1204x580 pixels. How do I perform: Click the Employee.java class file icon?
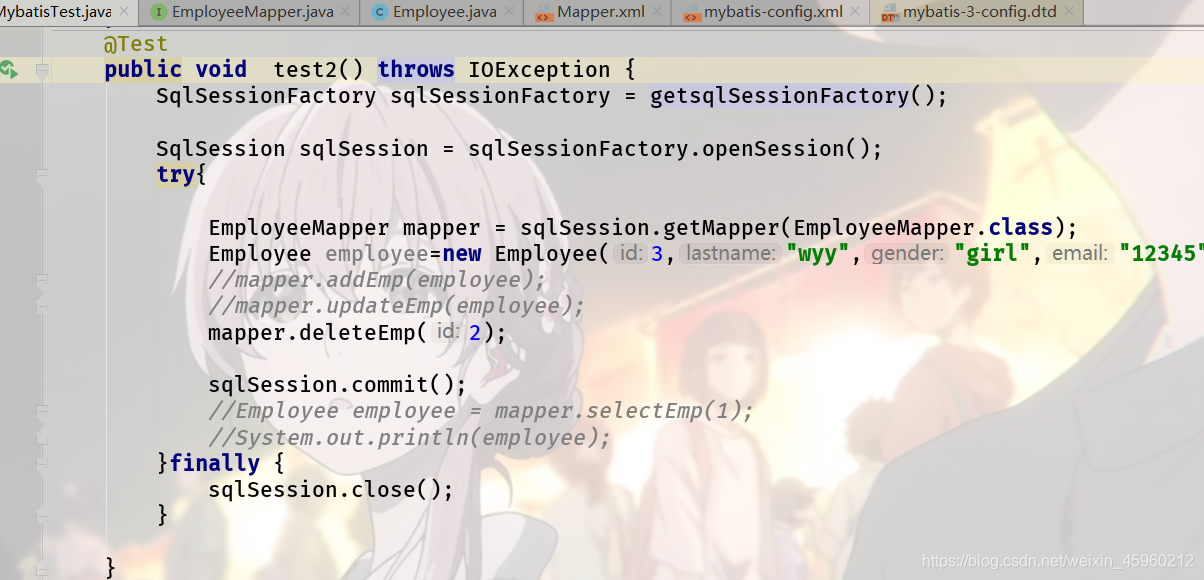(x=379, y=13)
